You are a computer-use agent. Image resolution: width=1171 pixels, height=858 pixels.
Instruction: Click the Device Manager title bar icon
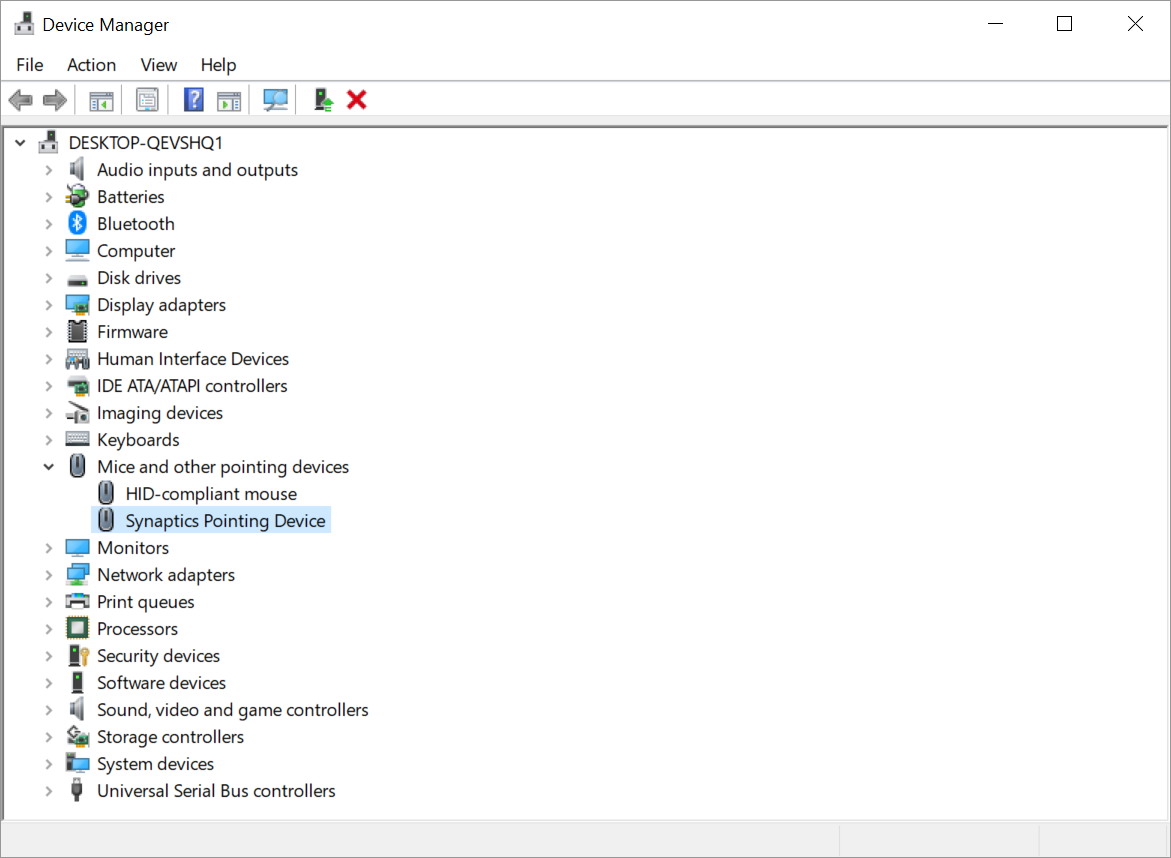coord(25,24)
